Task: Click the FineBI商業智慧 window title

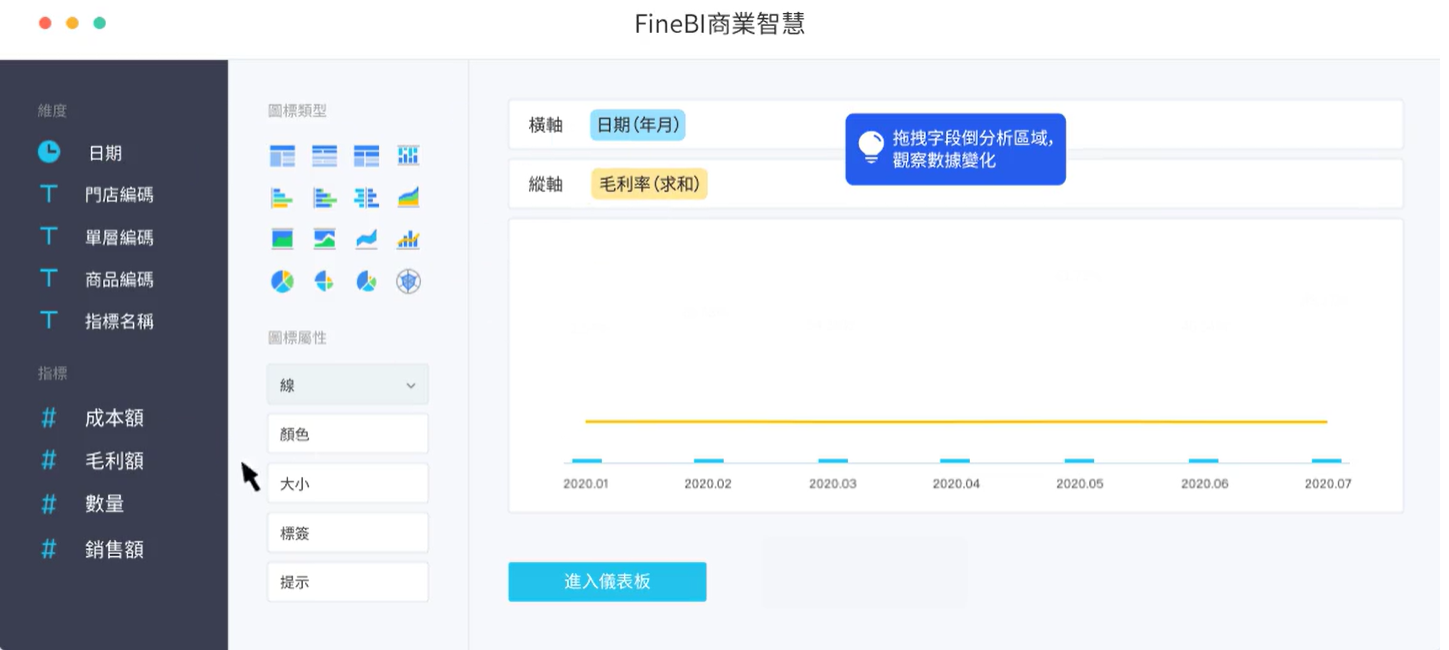Action: coord(720,24)
